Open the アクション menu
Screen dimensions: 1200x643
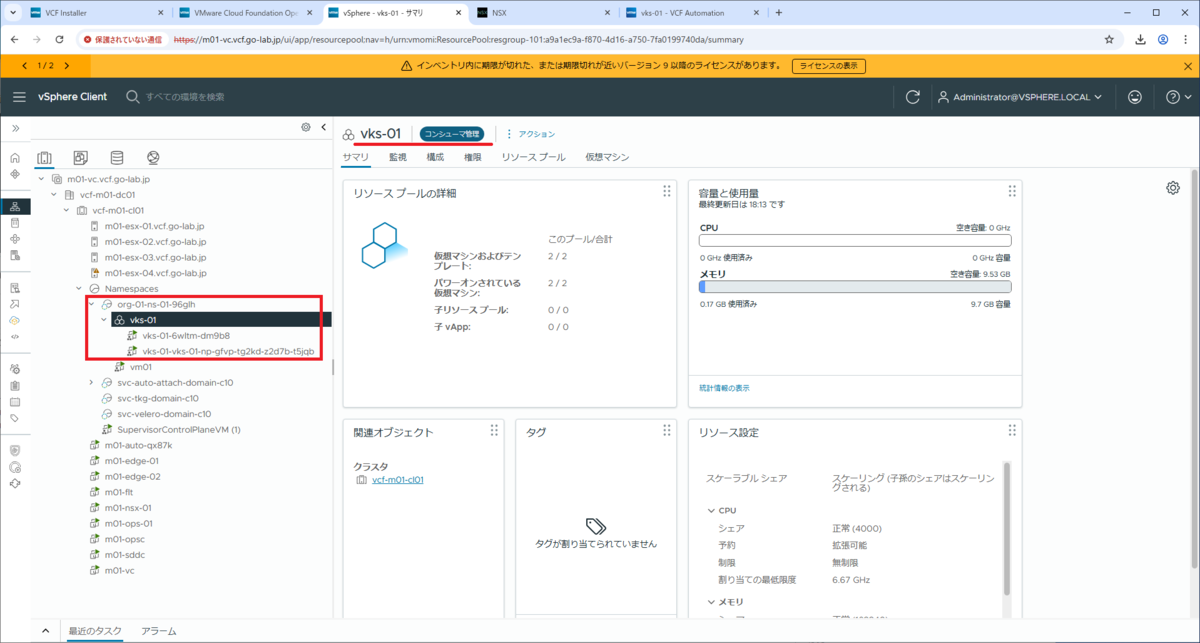coord(531,134)
